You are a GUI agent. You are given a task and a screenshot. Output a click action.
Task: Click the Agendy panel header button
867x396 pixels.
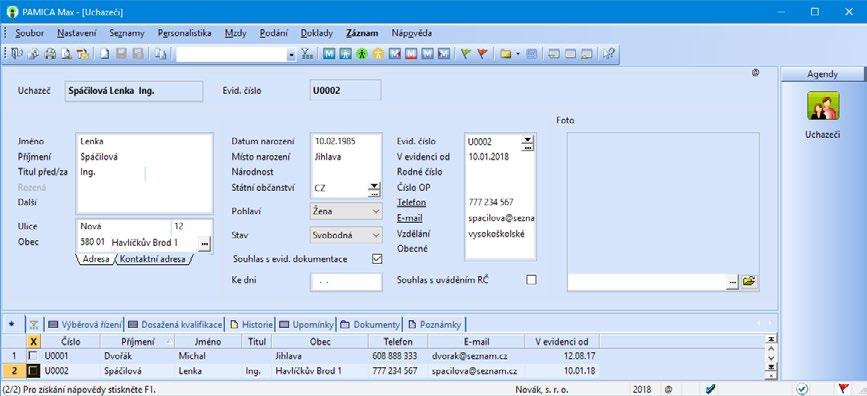pos(822,74)
